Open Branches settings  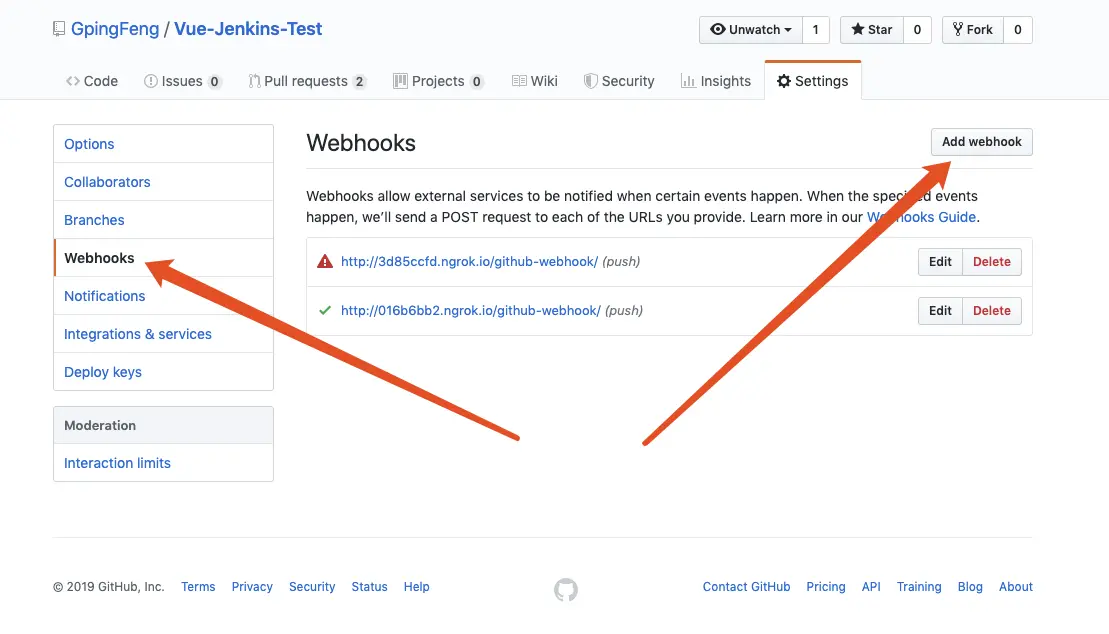click(163, 220)
